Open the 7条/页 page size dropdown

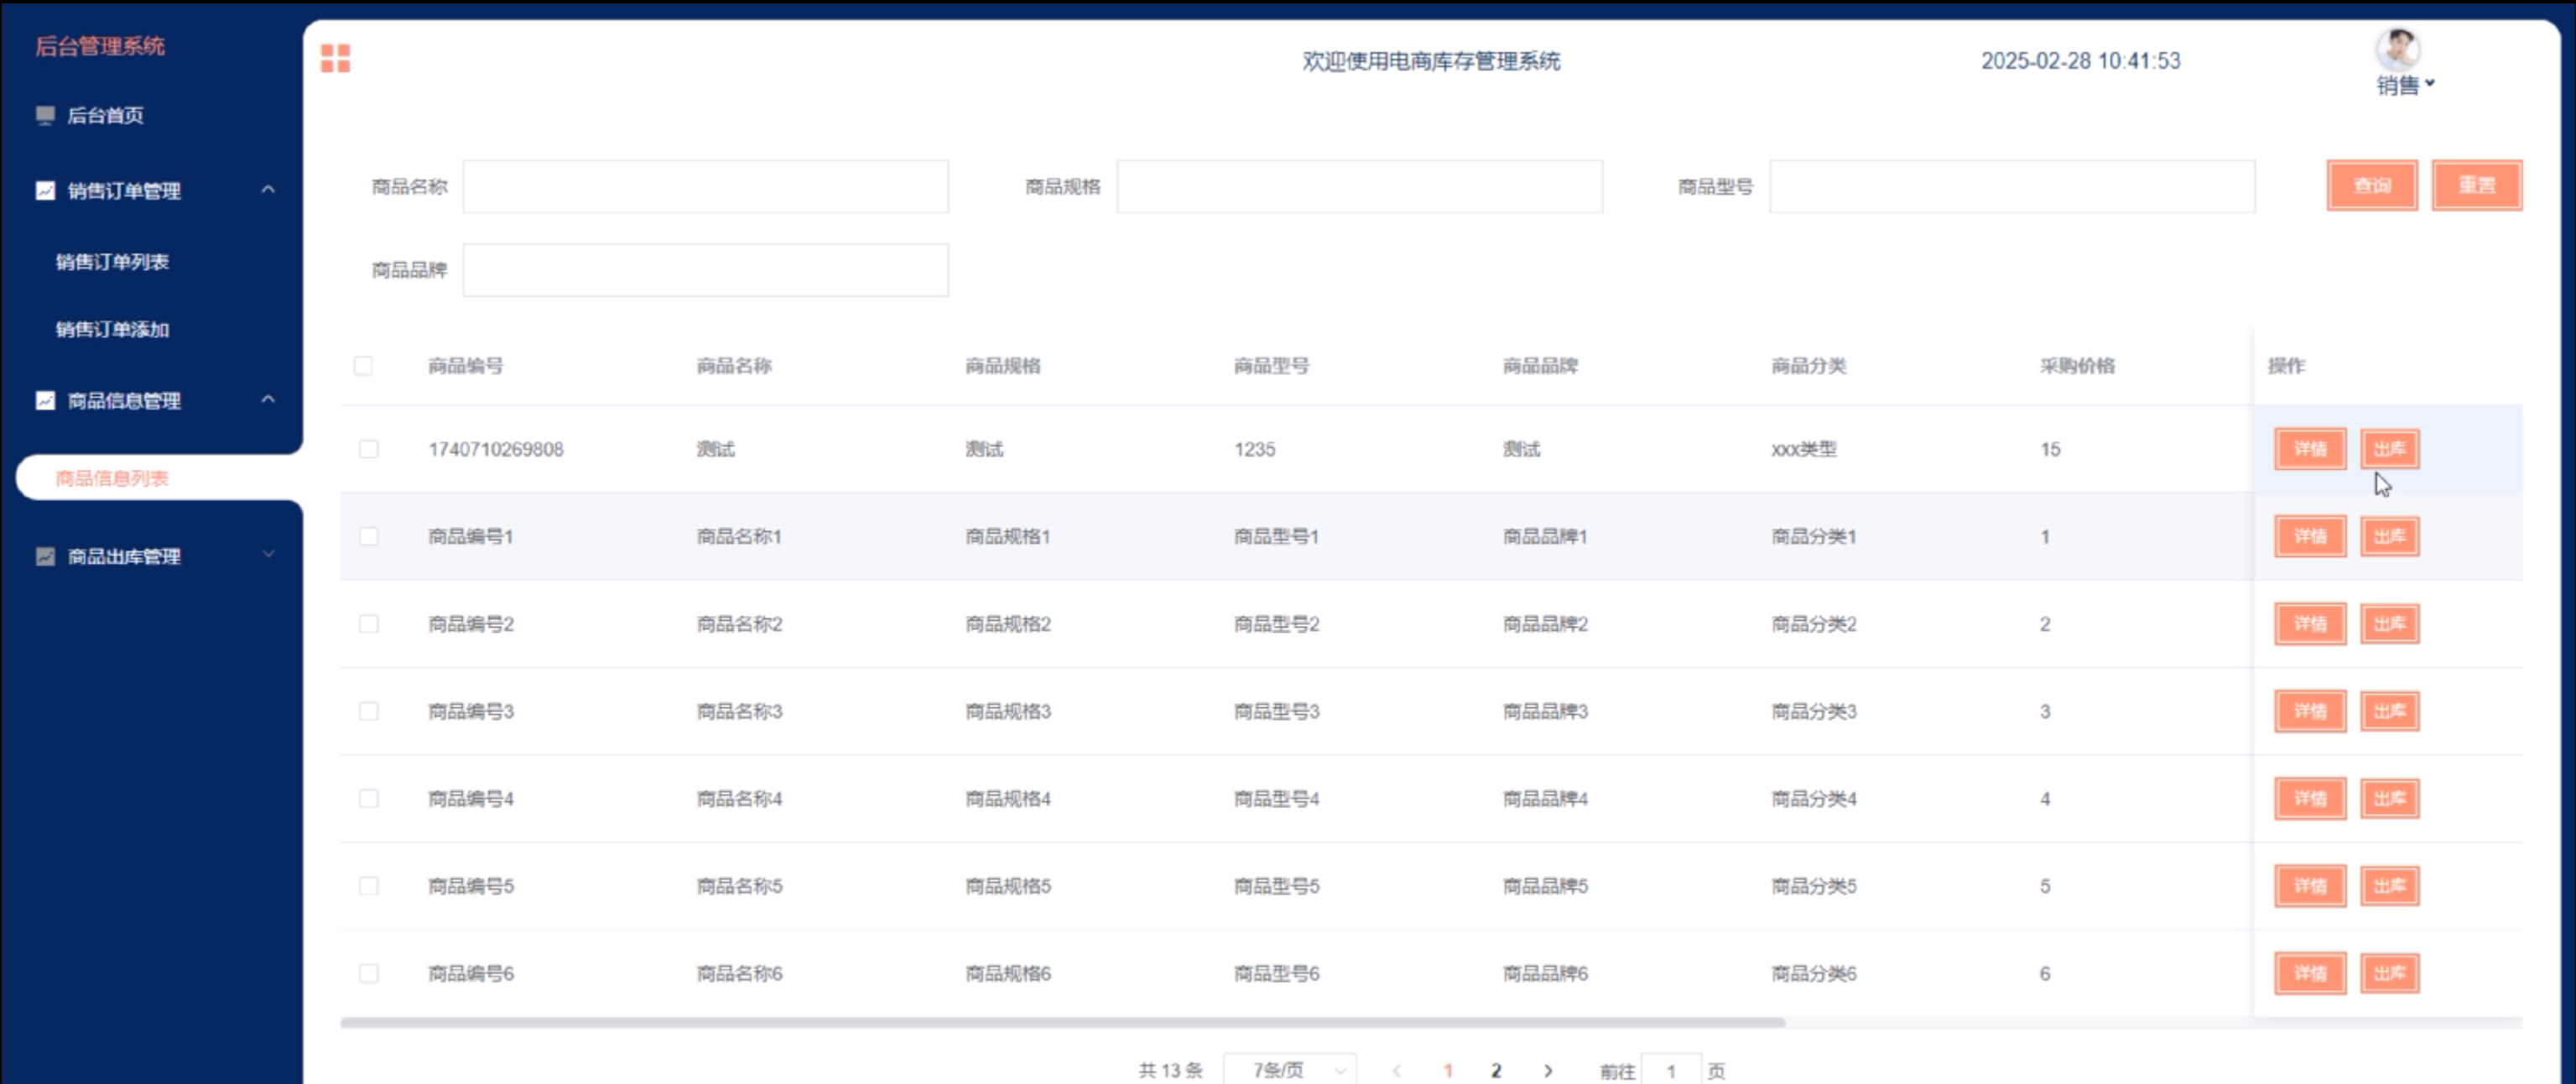(1290, 1070)
